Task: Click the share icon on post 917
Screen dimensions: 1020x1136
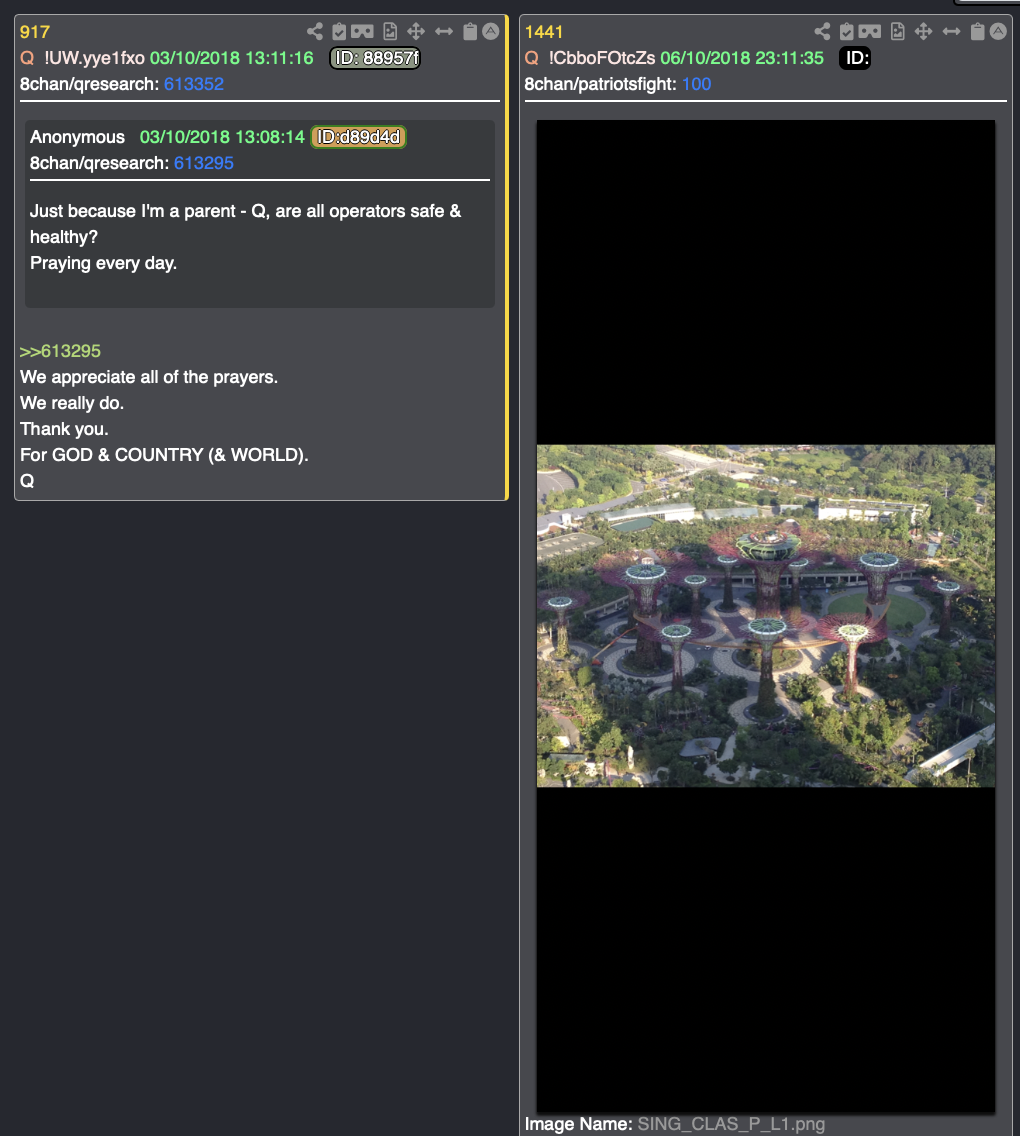Action: point(314,31)
